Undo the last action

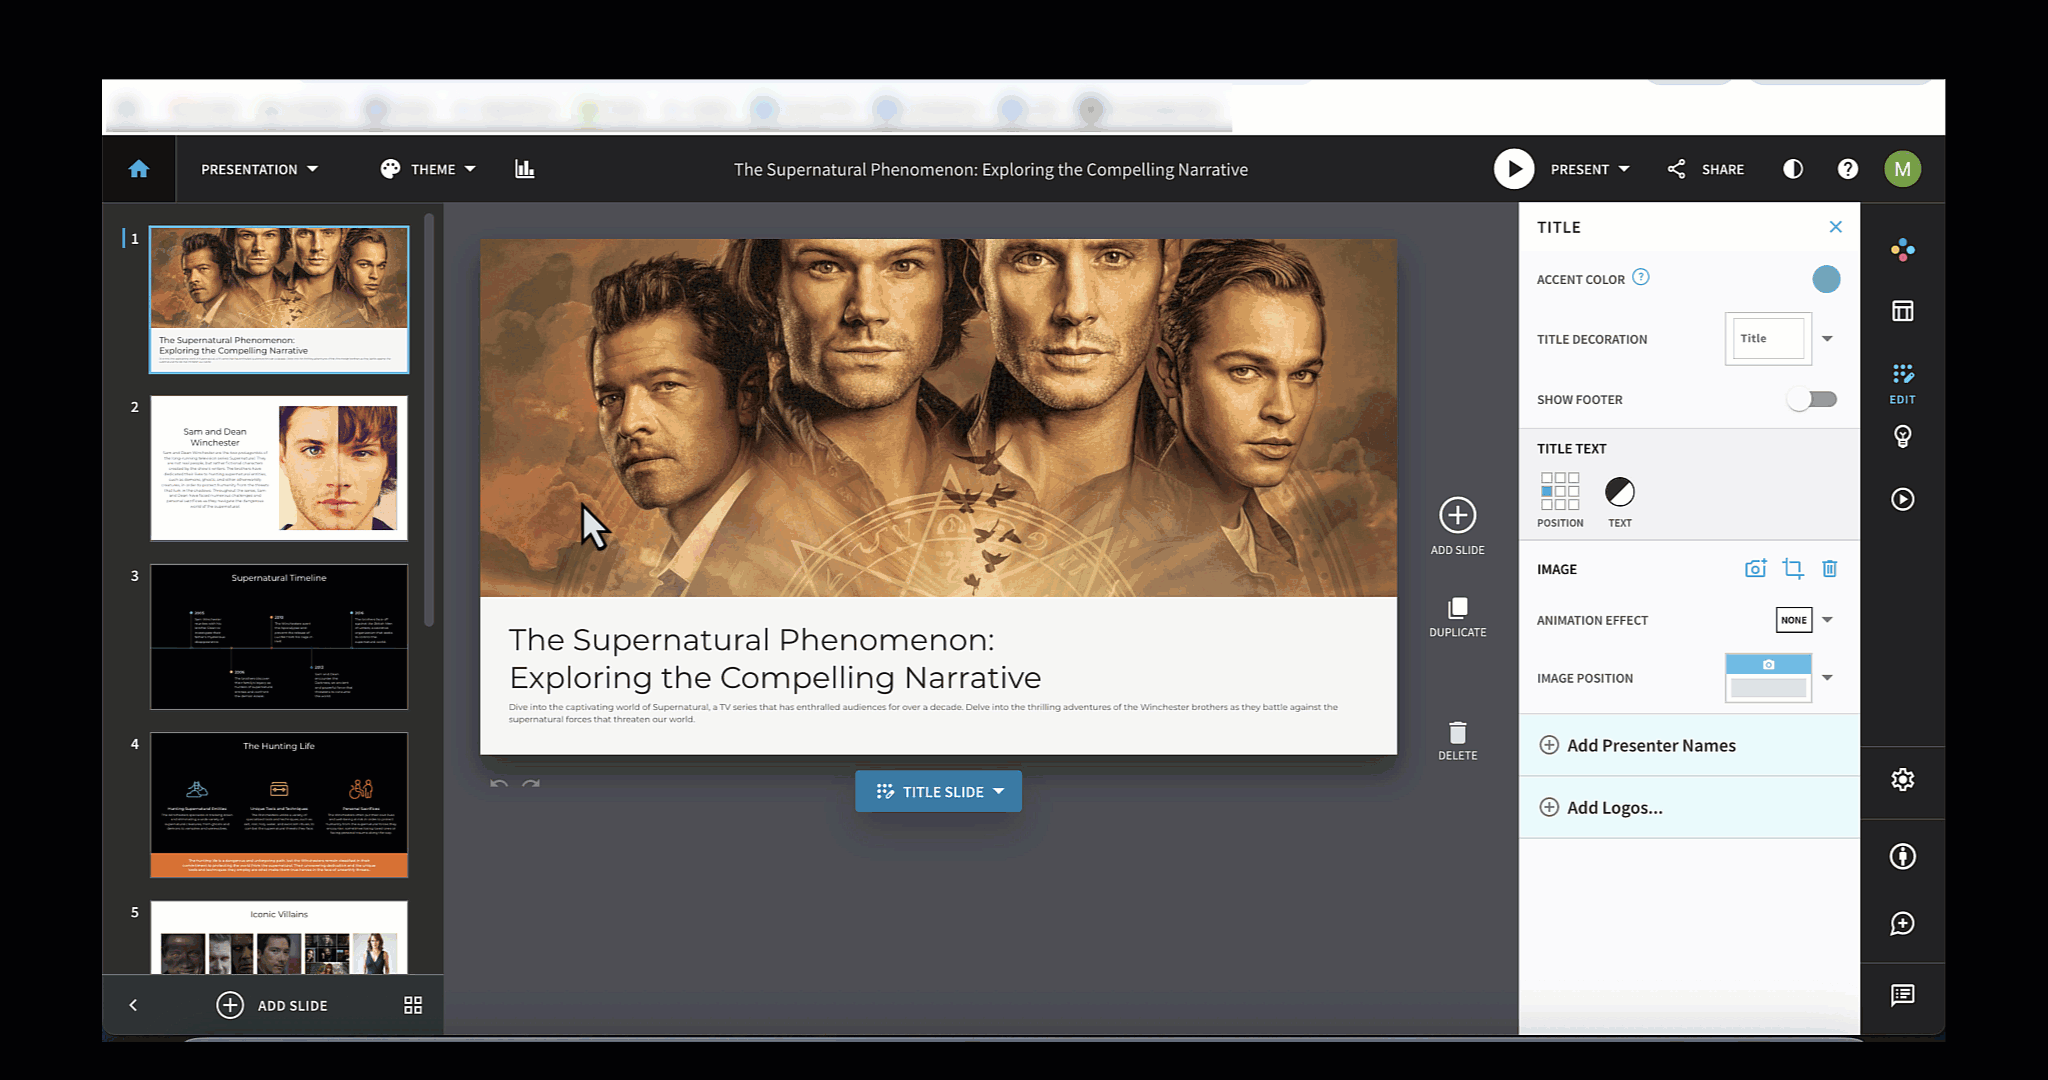[x=499, y=784]
